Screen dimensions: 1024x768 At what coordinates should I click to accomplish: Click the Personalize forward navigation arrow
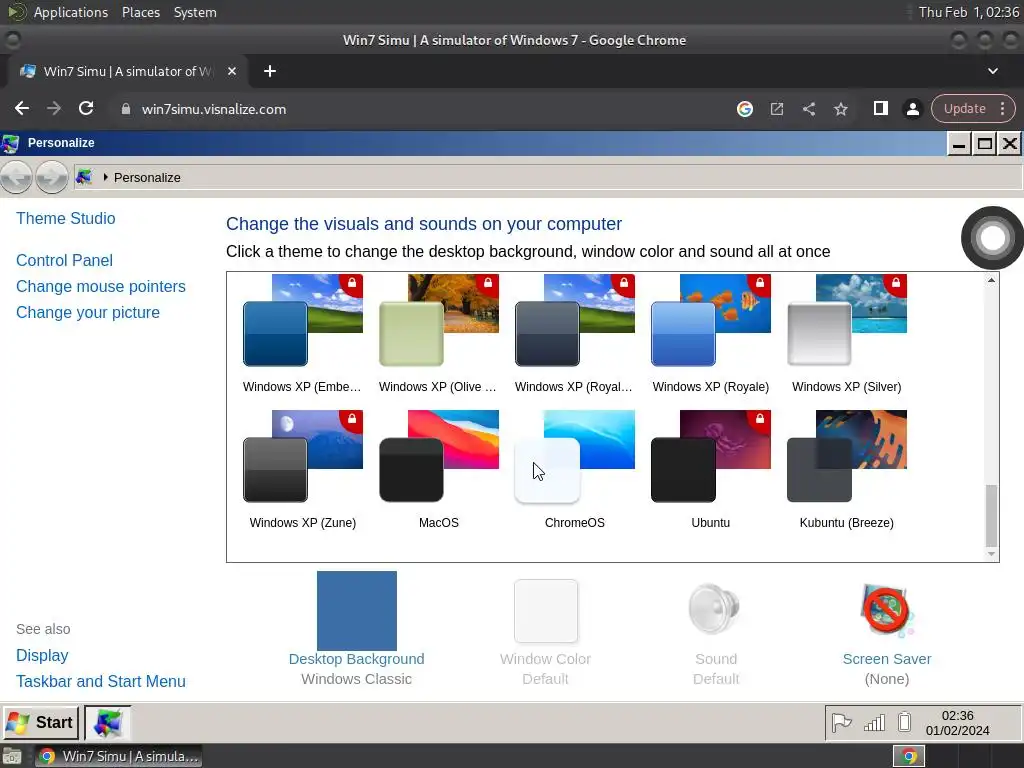(x=52, y=177)
